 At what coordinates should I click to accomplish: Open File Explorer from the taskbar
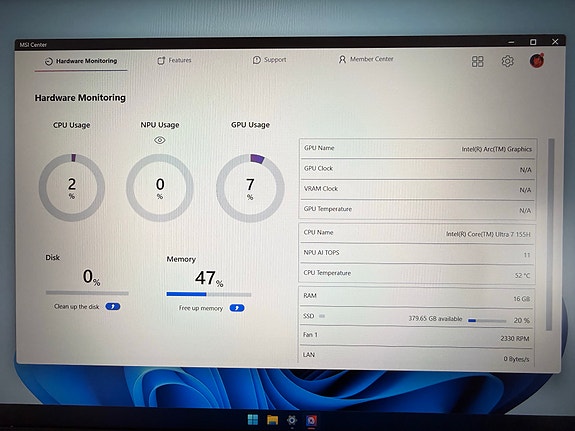point(272,420)
